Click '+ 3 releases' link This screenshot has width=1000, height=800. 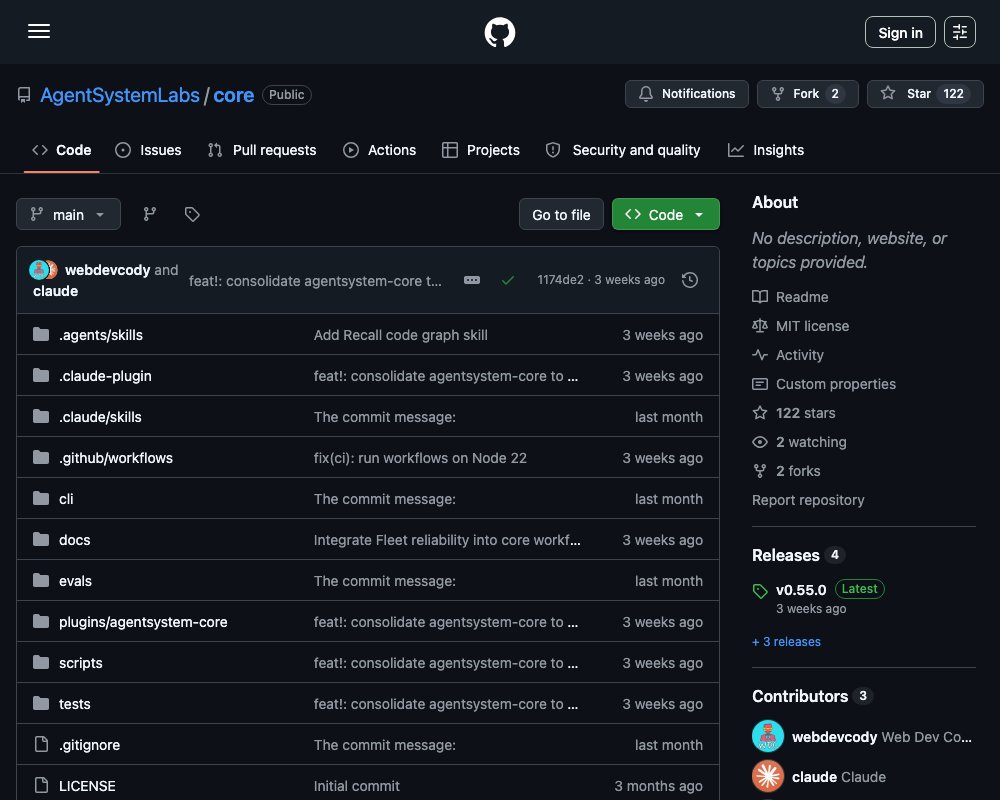pos(786,642)
